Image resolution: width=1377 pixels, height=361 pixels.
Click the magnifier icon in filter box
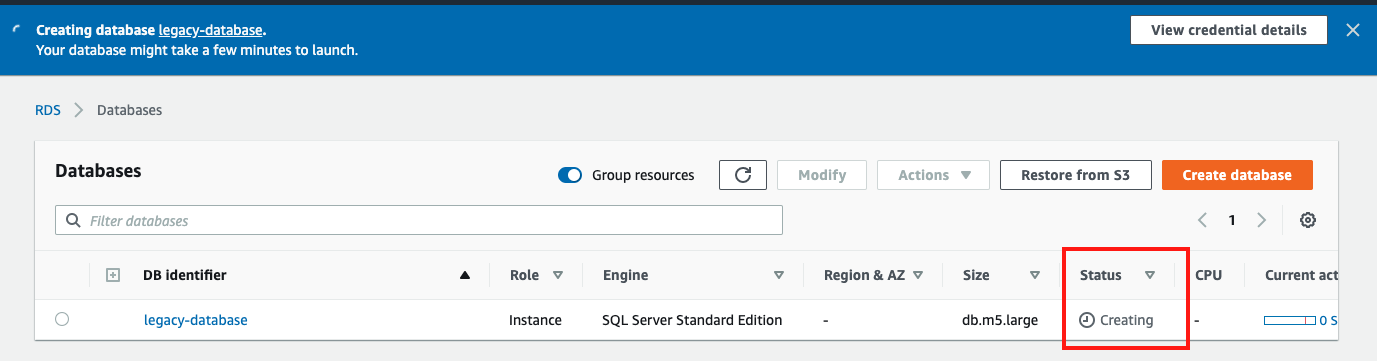(73, 220)
